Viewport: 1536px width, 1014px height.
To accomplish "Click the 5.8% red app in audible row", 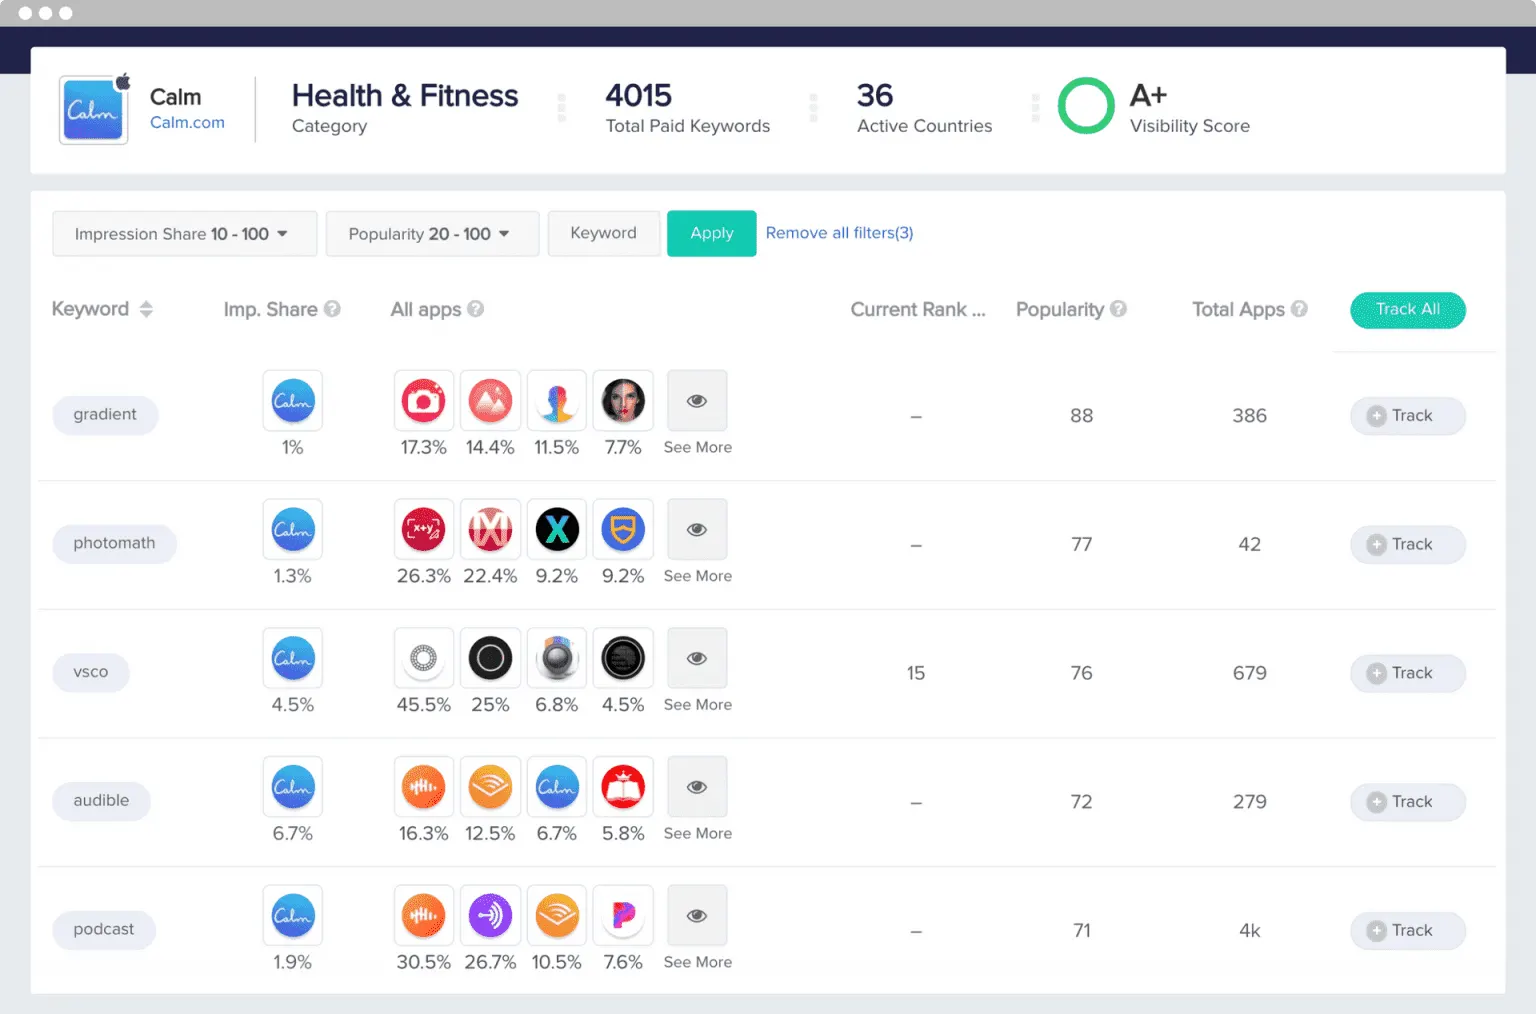I will pyautogui.click(x=623, y=787).
